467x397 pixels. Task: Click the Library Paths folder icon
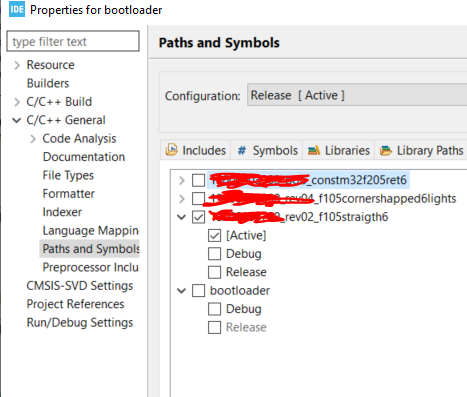[386, 151]
